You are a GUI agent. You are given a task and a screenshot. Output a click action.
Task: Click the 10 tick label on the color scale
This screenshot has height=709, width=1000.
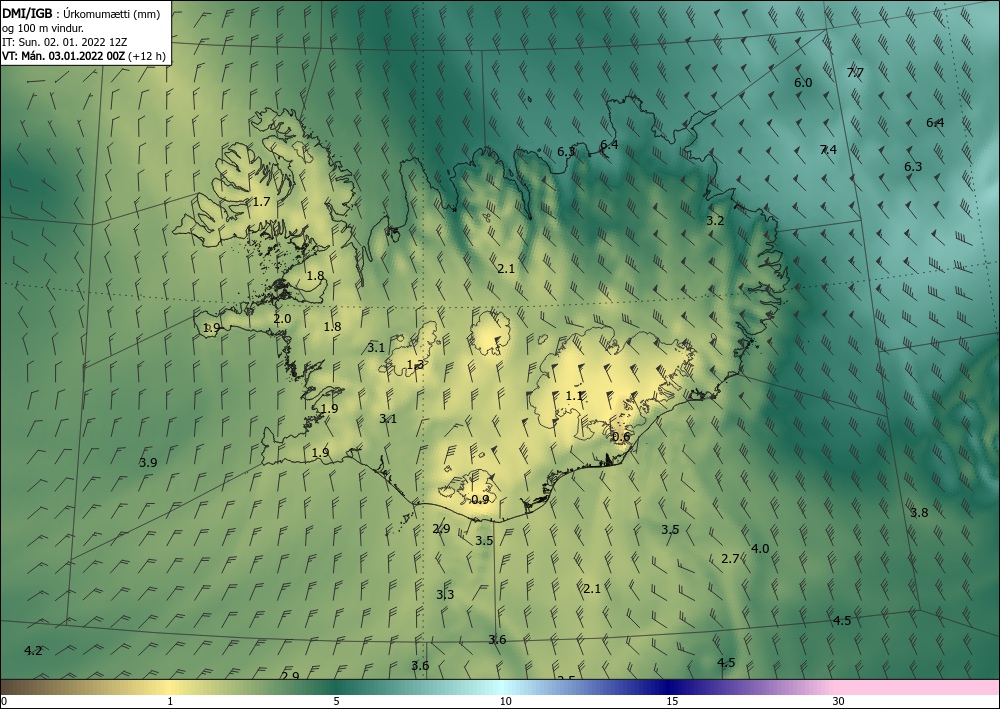(x=505, y=702)
